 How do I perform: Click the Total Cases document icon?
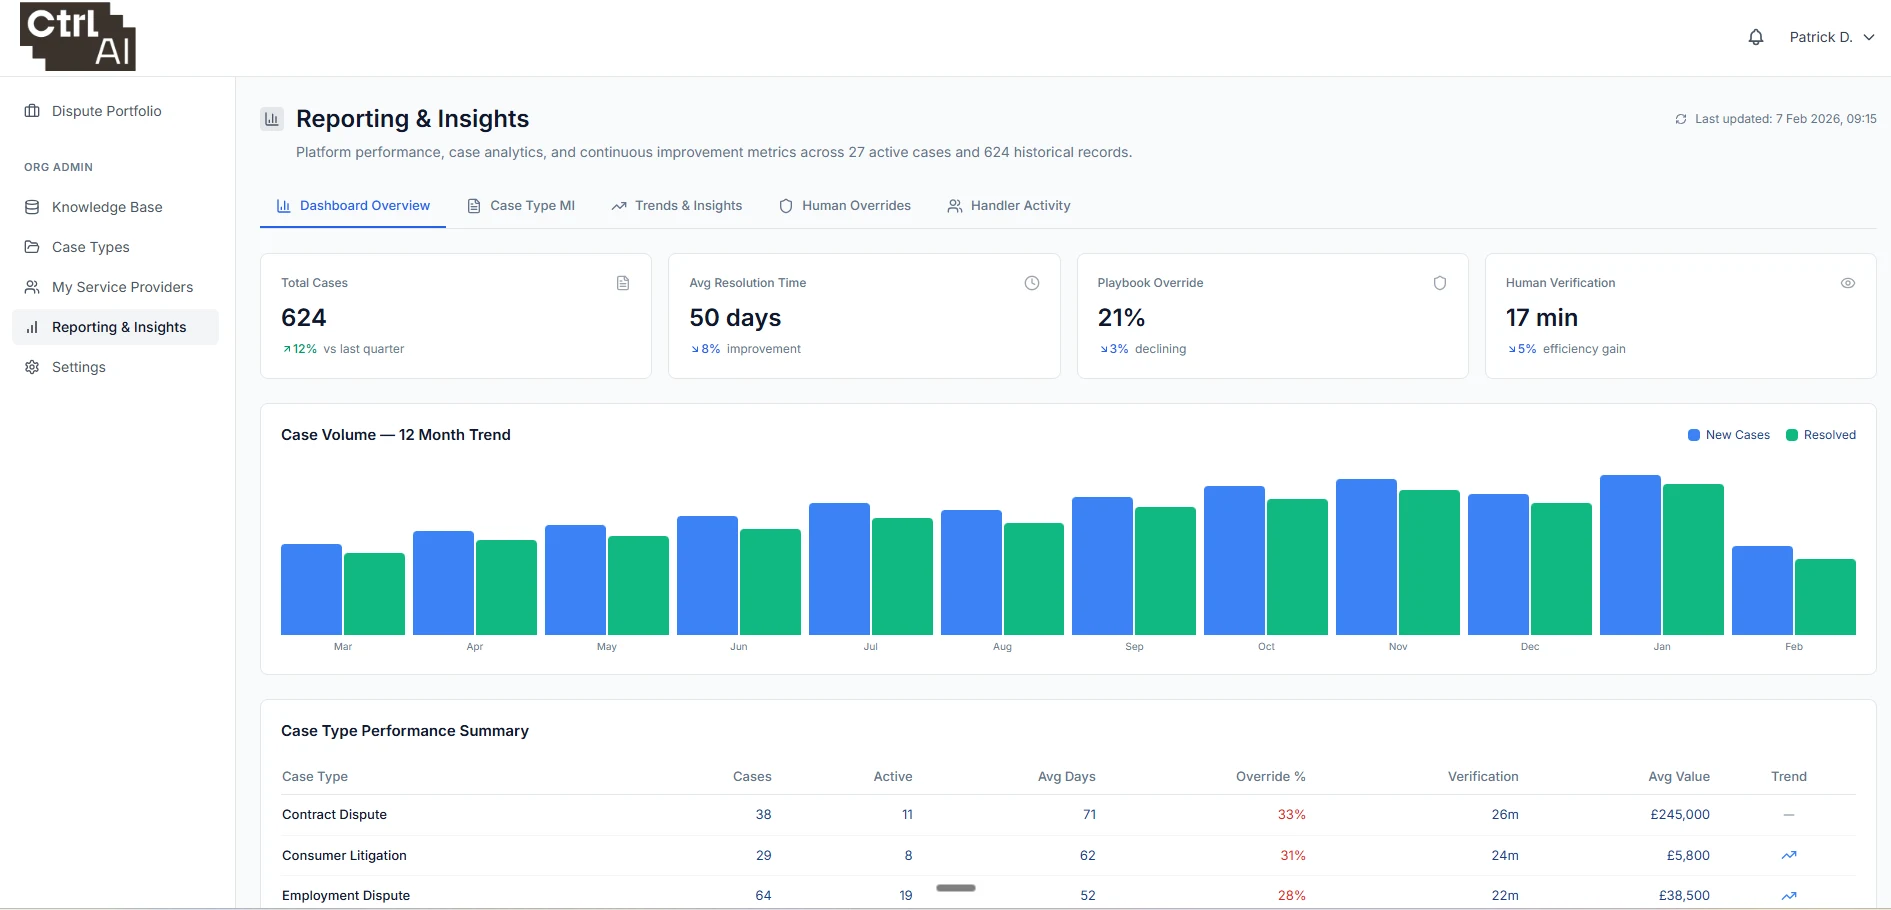(623, 283)
